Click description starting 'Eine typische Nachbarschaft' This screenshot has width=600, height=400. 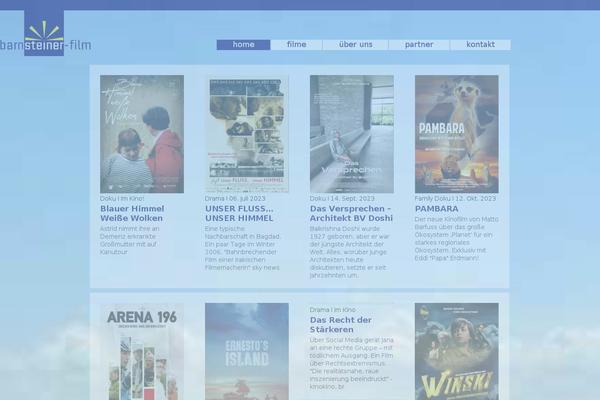(x=242, y=248)
